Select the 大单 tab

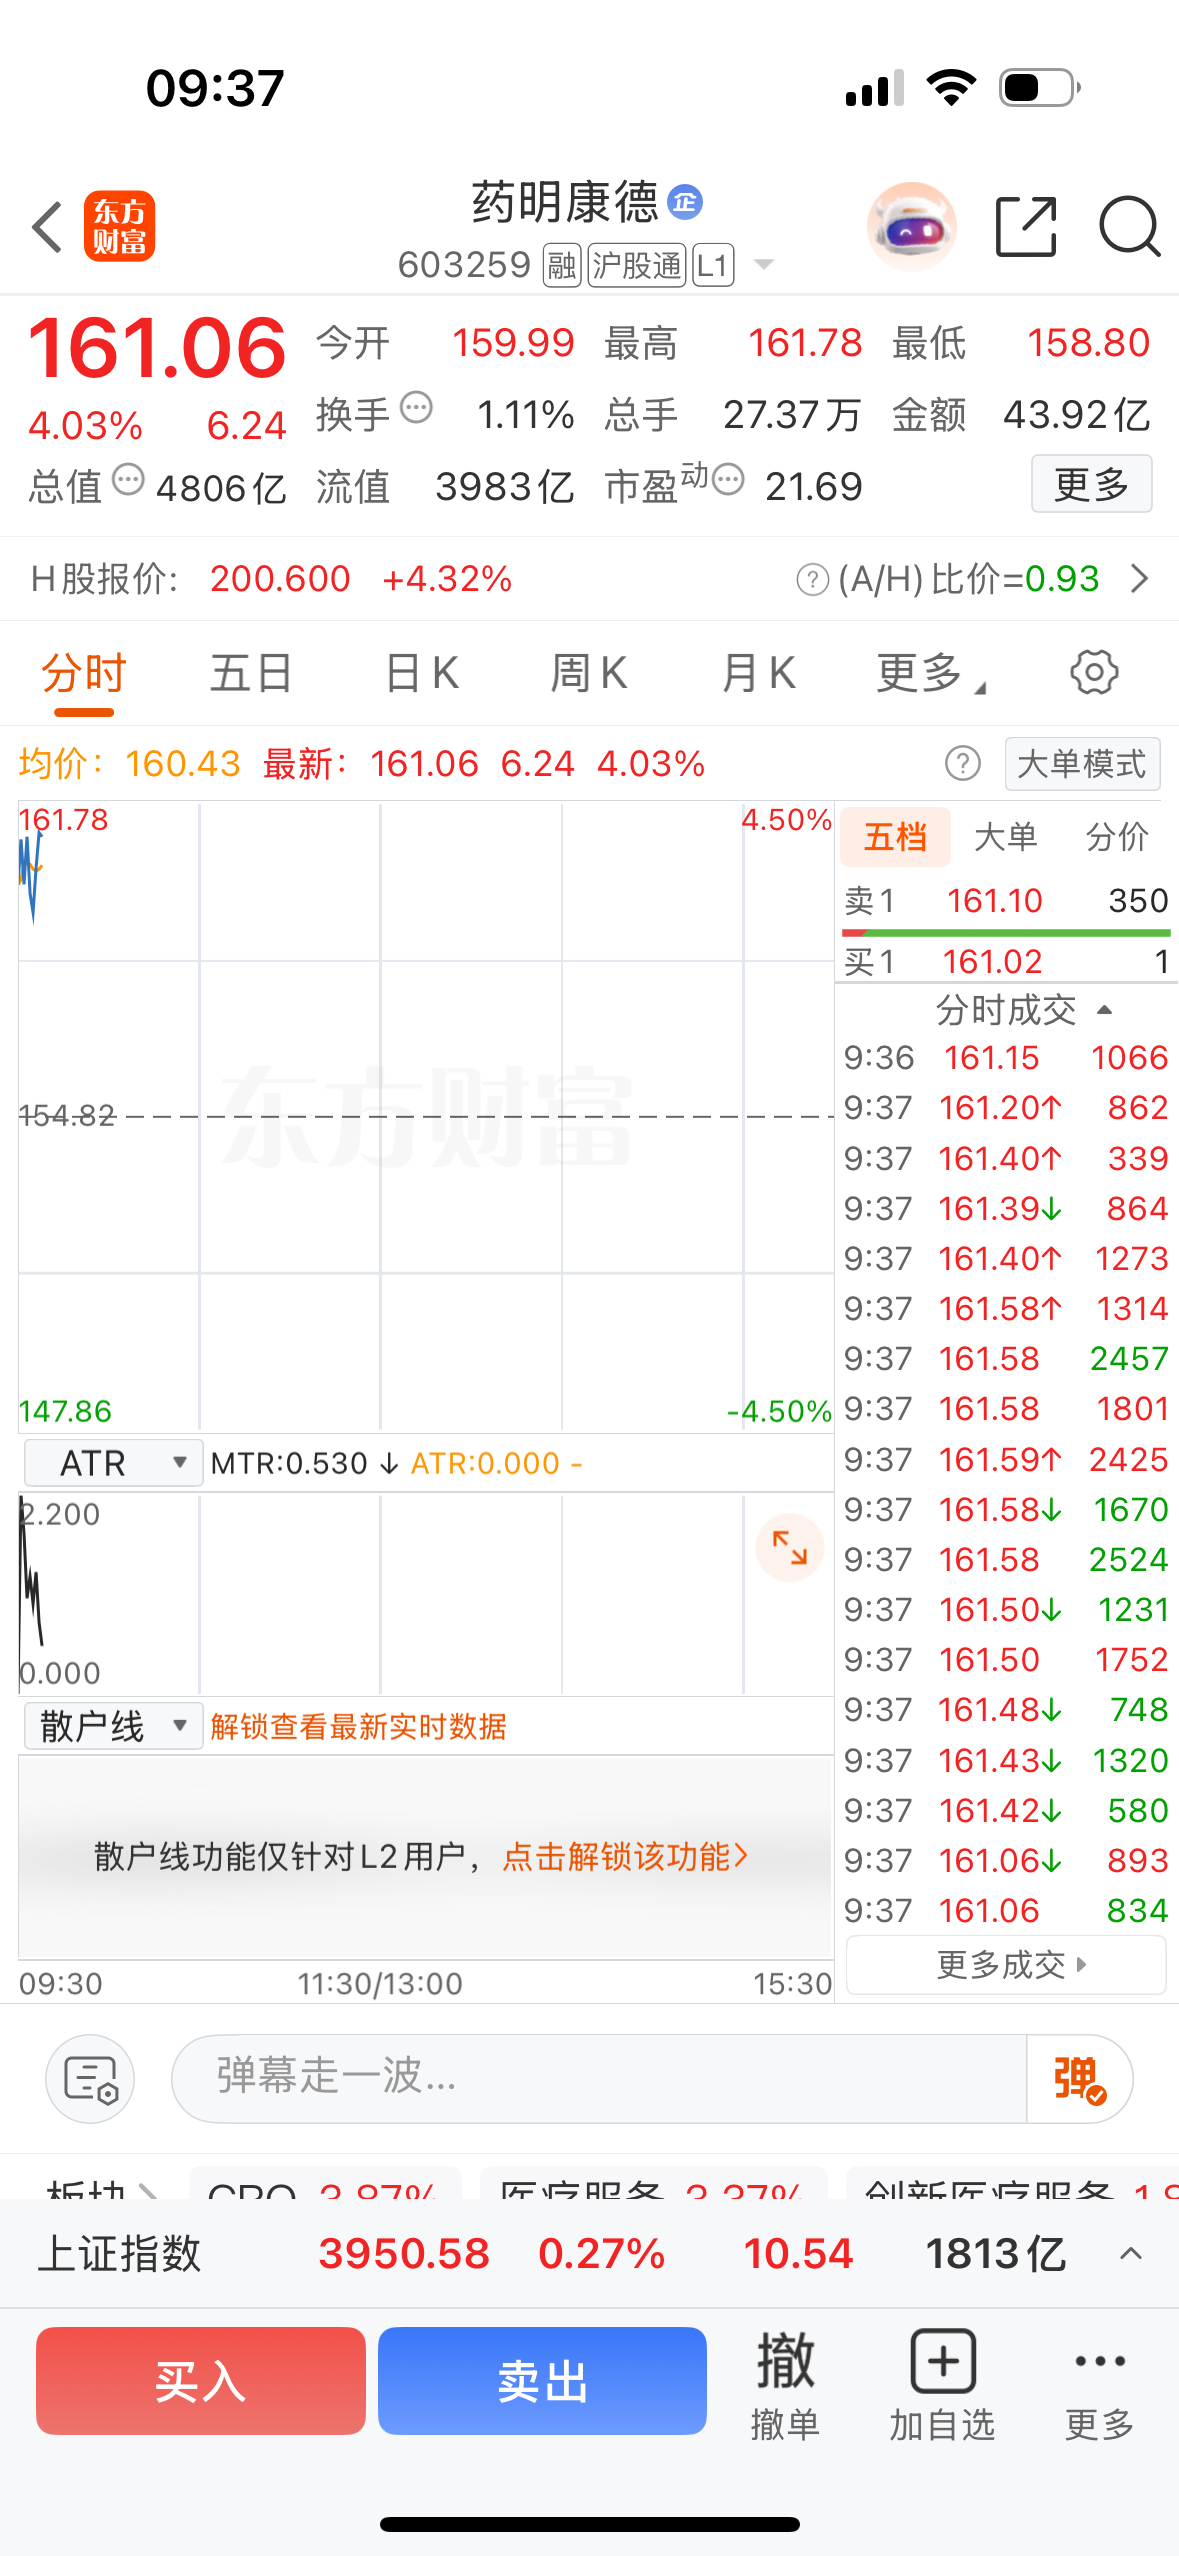pyautogui.click(x=1006, y=837)
